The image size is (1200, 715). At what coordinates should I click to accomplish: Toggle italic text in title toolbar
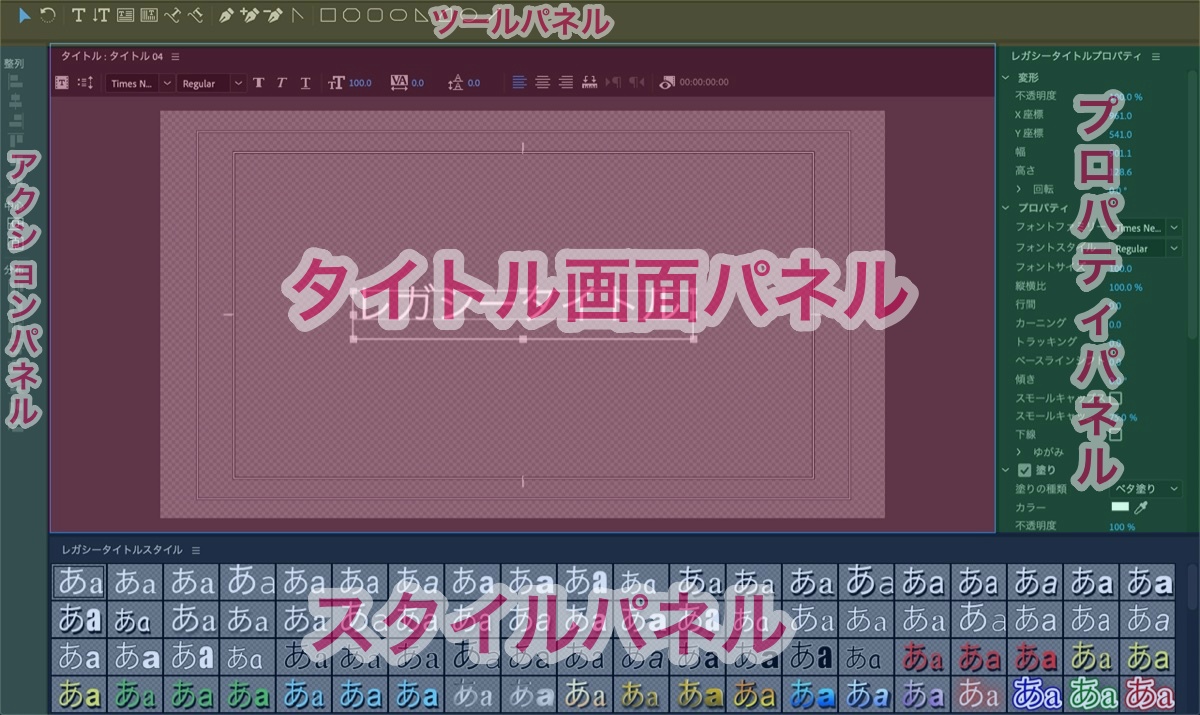282,83
